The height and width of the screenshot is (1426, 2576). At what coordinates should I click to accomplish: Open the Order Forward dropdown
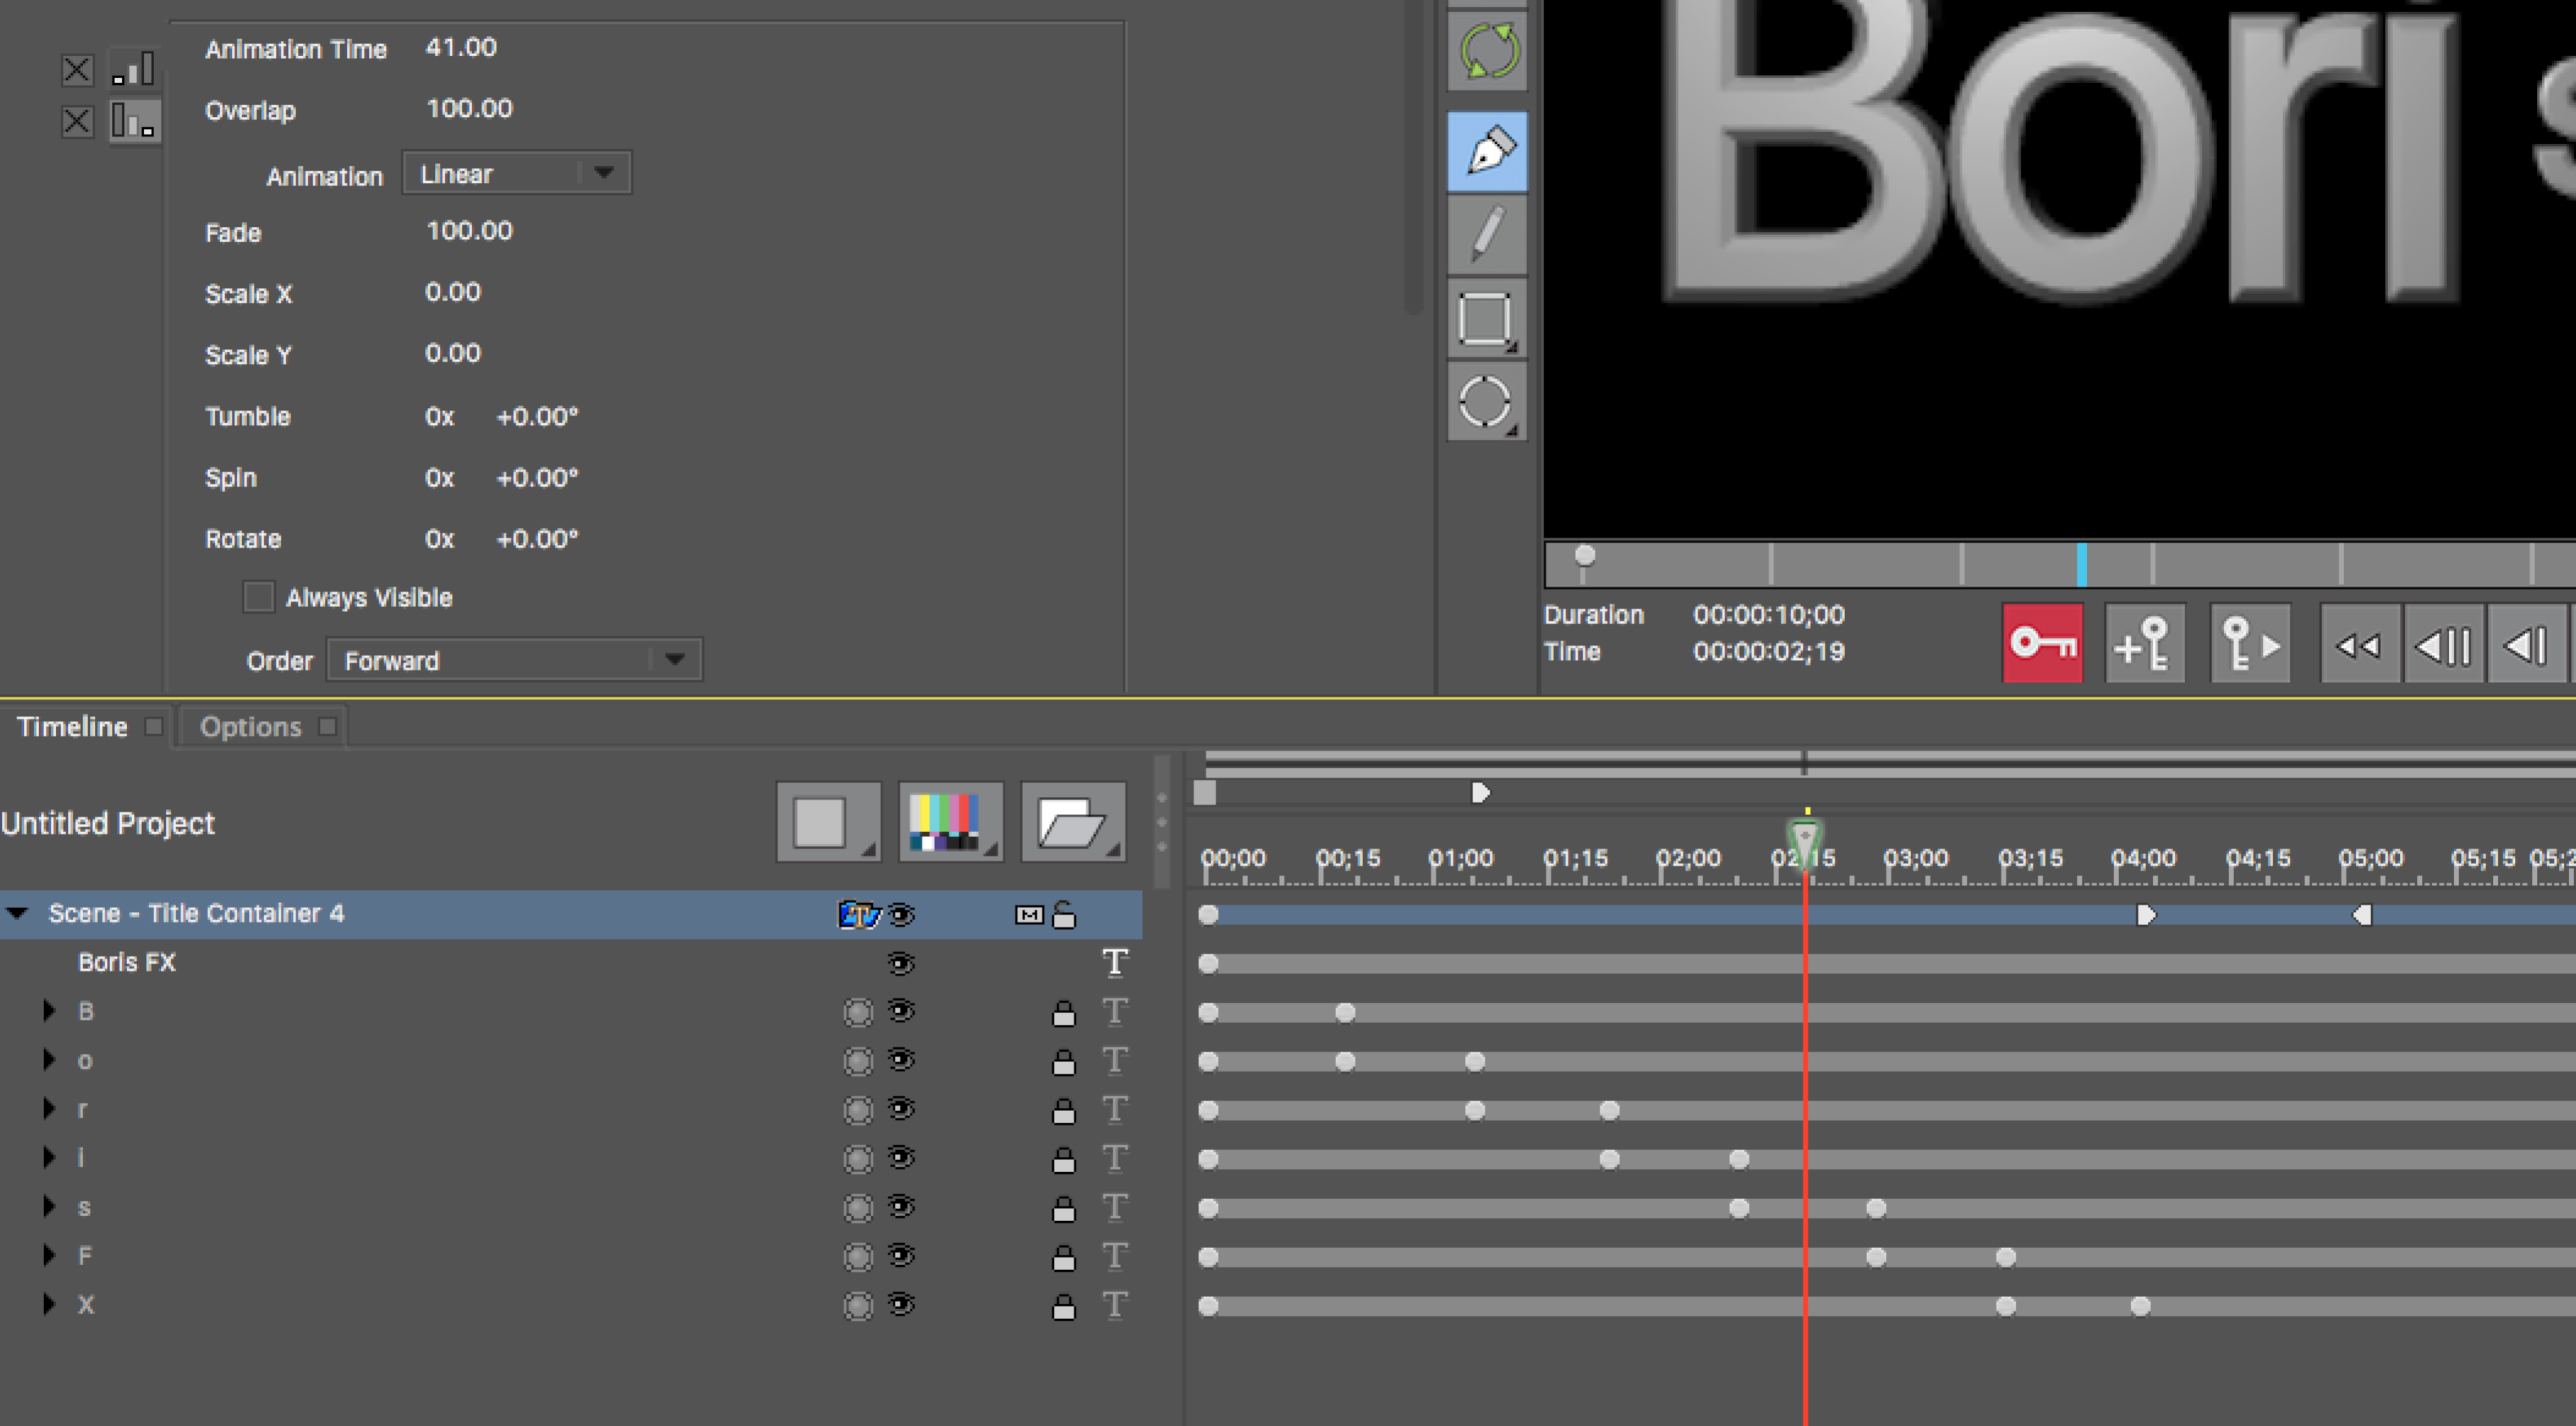click(514, 660)
